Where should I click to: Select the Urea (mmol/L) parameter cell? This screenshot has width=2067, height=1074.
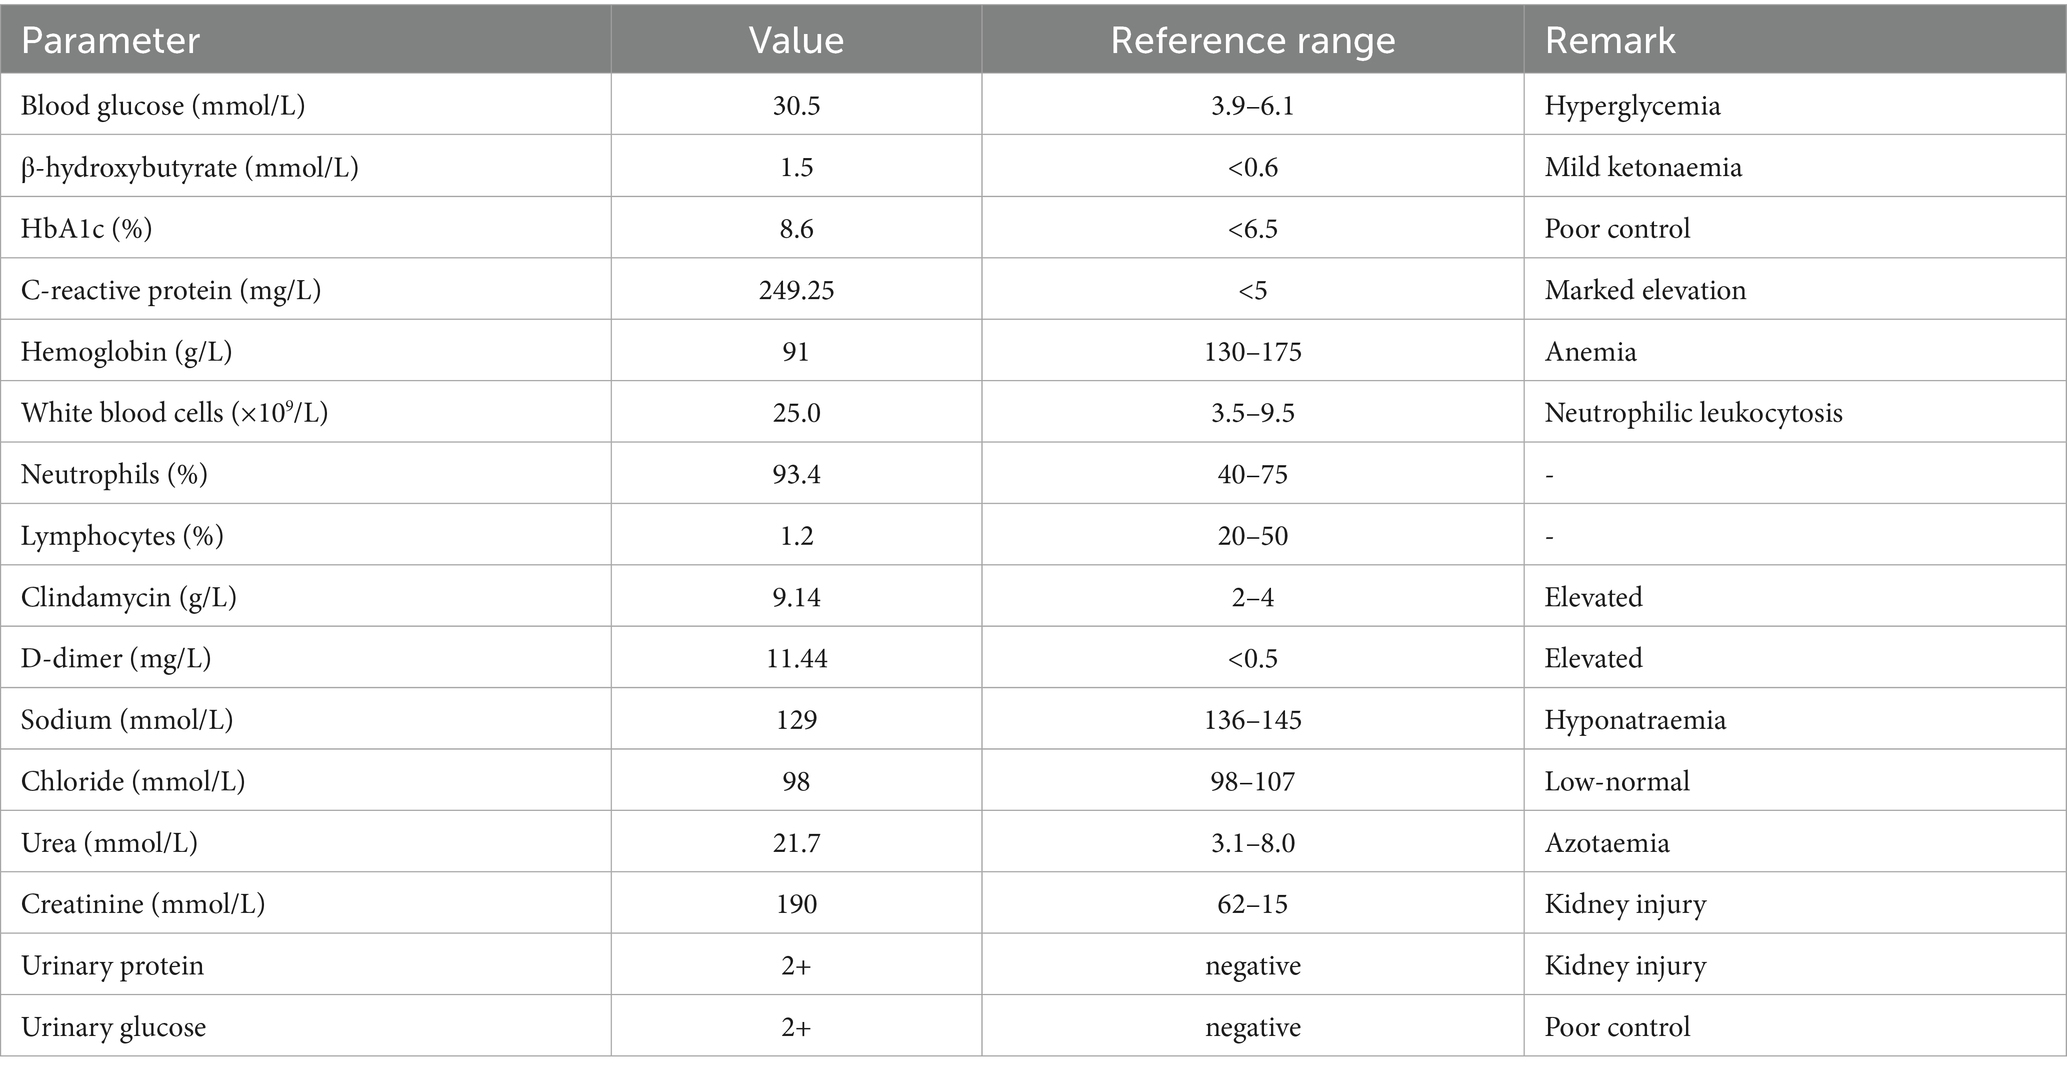(x=109, y=843)
